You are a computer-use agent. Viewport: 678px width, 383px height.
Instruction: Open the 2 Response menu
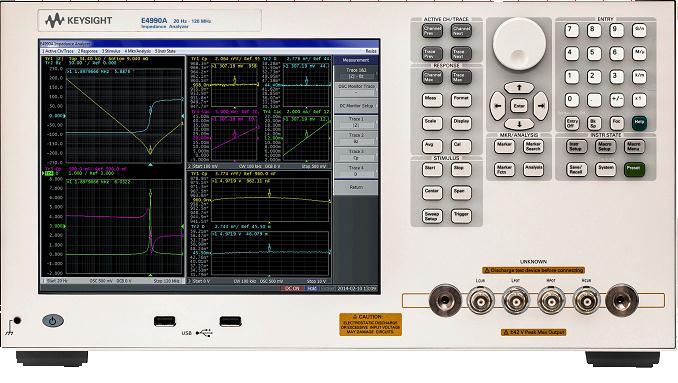pyautogui.click(x=88, y=51)
